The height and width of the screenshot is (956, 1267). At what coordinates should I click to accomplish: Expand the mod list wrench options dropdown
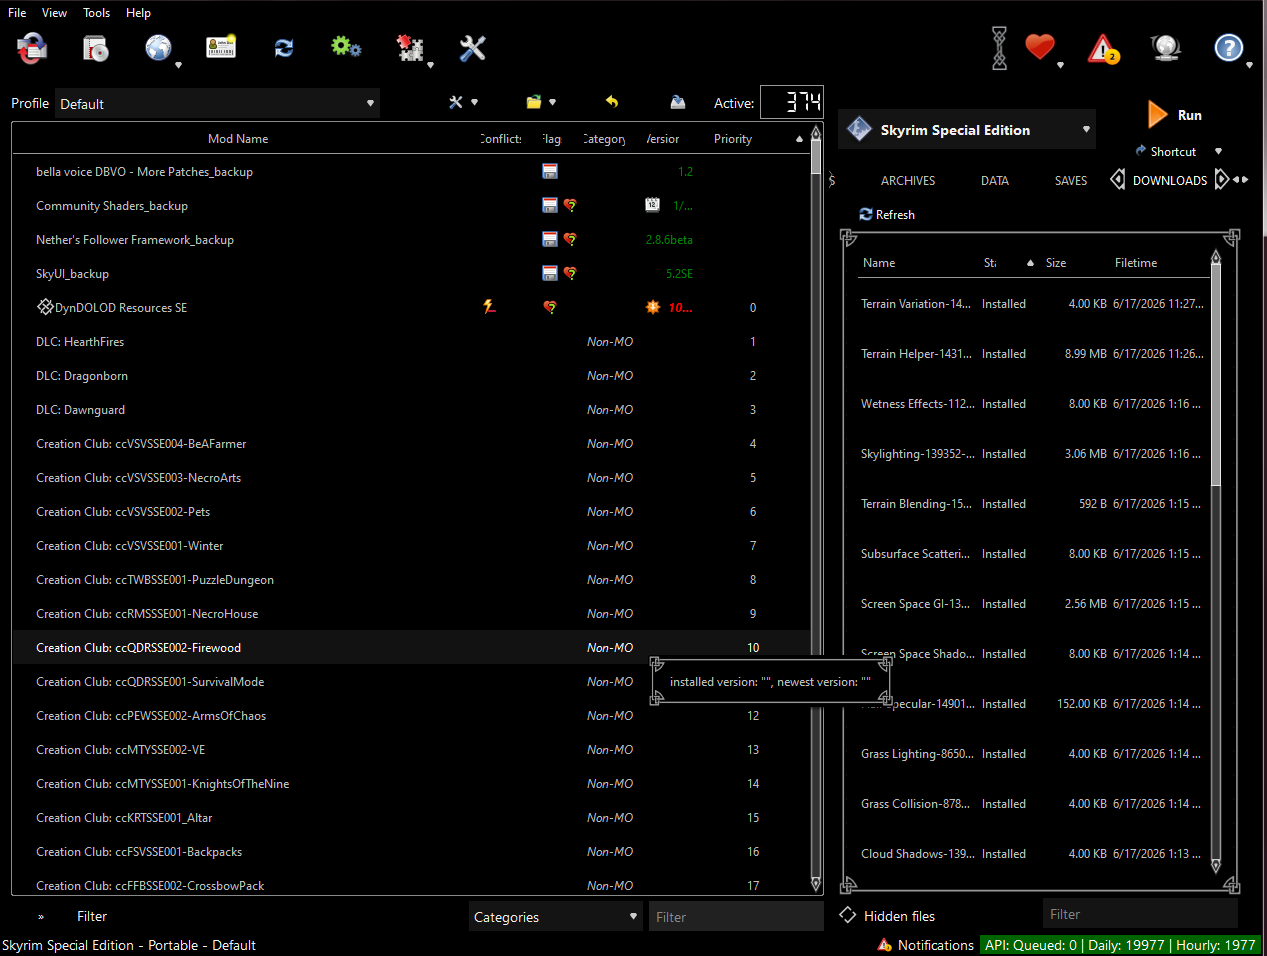(474, 102)
